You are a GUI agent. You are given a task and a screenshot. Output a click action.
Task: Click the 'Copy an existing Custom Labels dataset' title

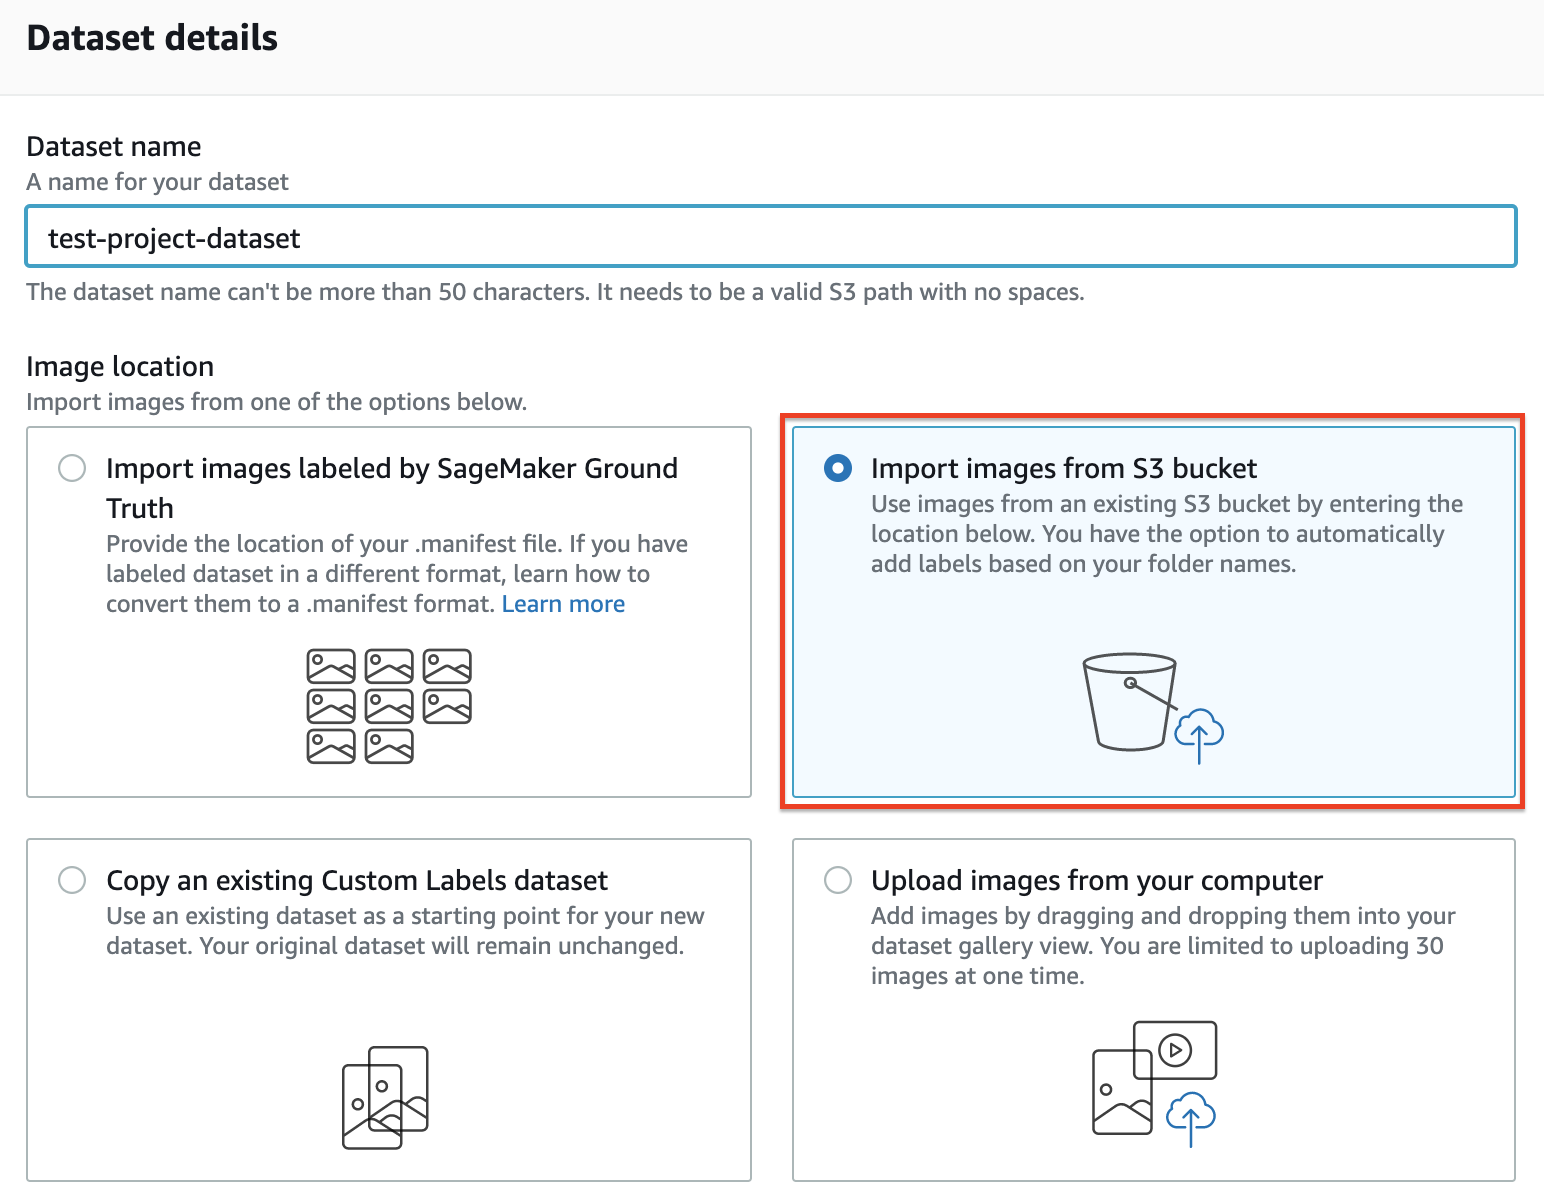tap(357, 880)
